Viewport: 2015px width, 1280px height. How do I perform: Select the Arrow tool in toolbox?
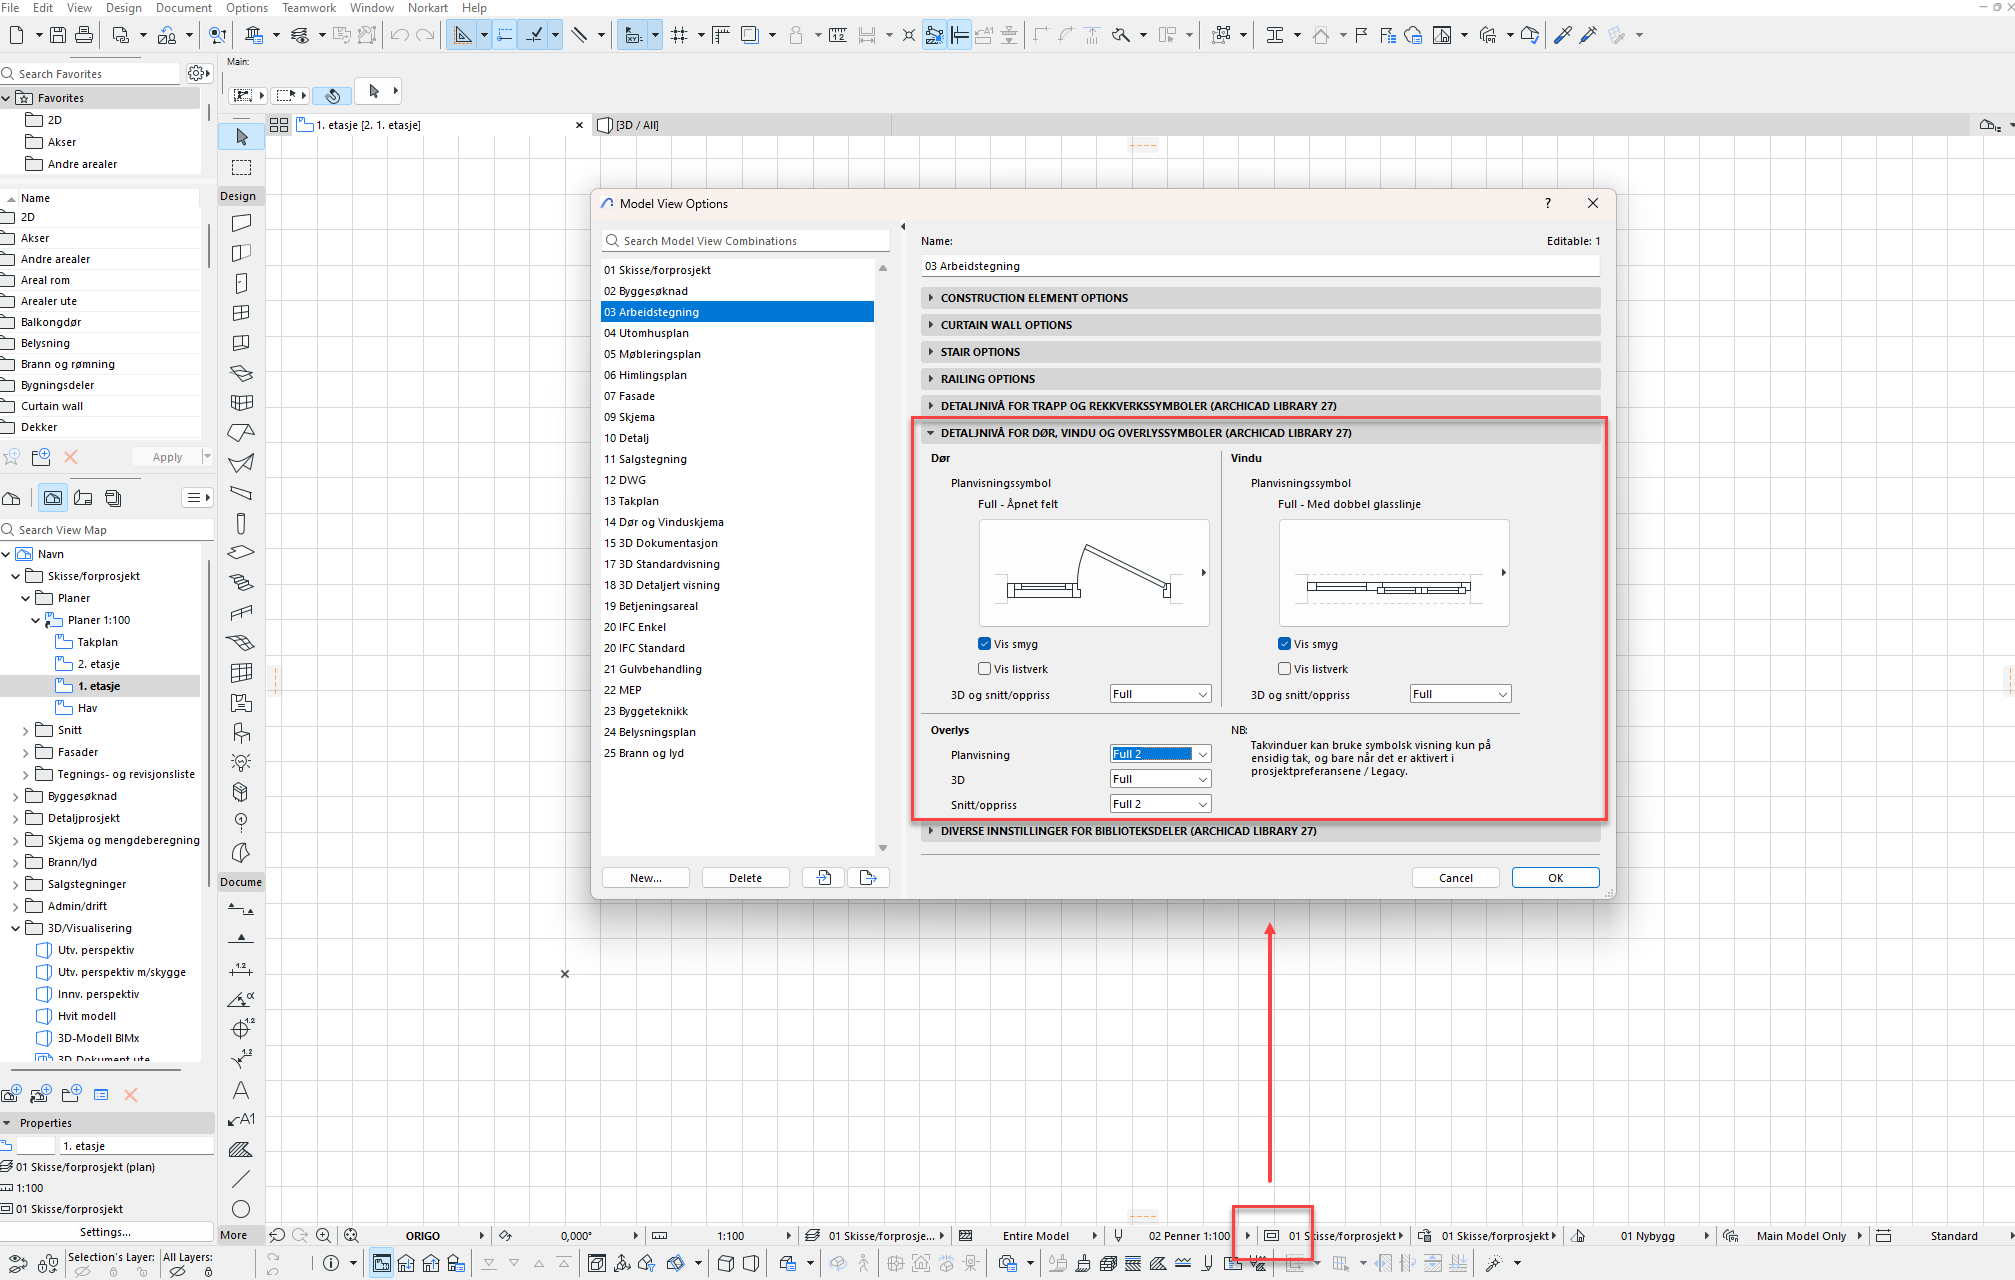click(x=241, y=137)
